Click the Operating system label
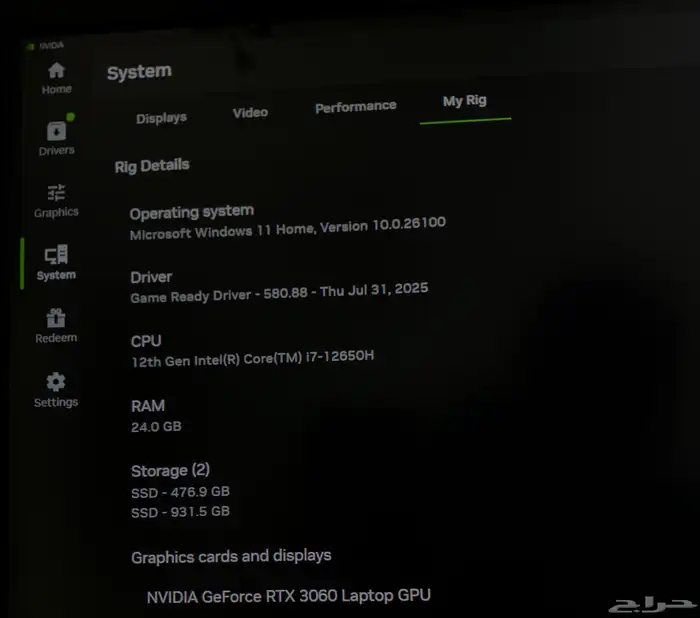The height and width of the screenshot is (618, 700). tap(192, 212)
